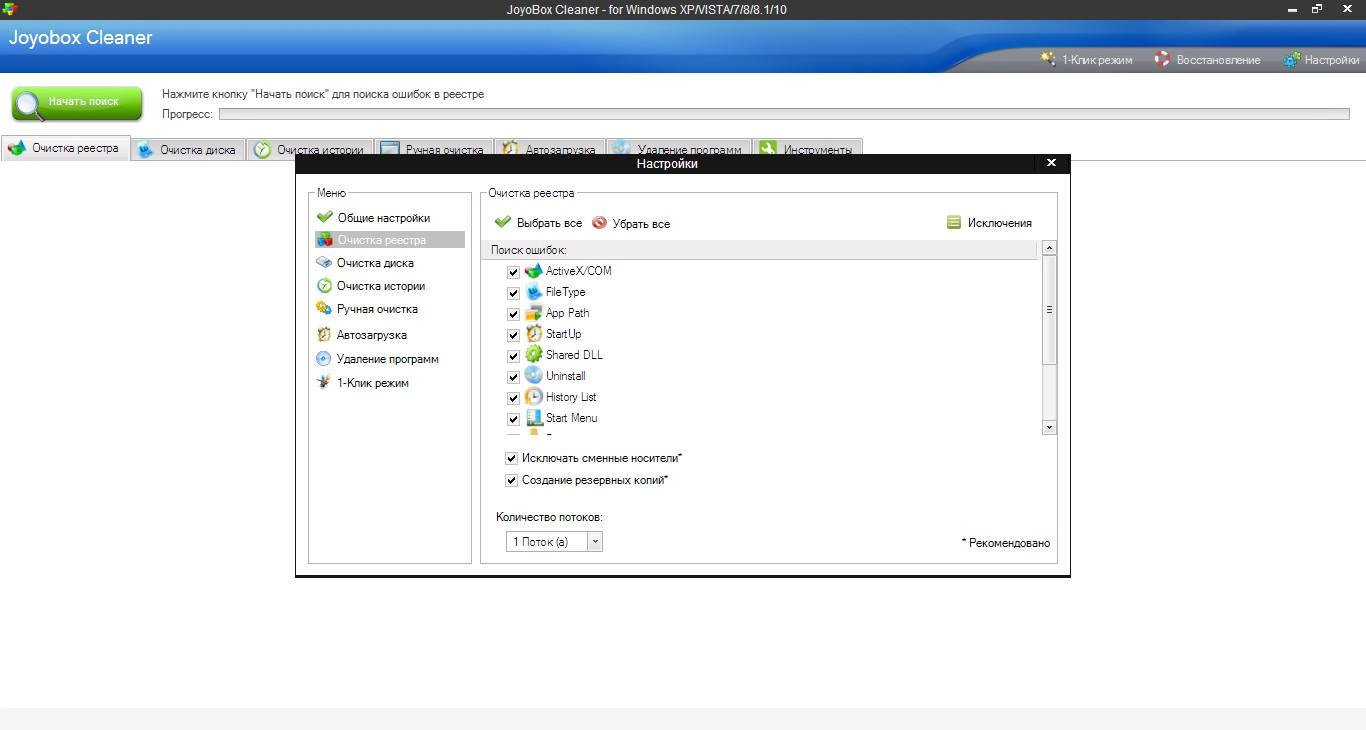Click the error list scrollbar down arrow

coord(1049,427)
